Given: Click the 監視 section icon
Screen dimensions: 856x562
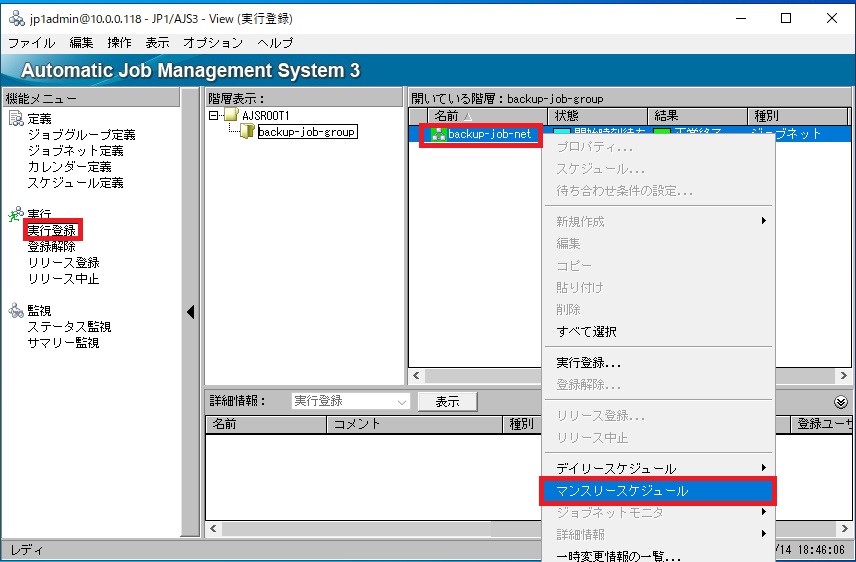Looking at the screenshot, I should coord(16,310).
